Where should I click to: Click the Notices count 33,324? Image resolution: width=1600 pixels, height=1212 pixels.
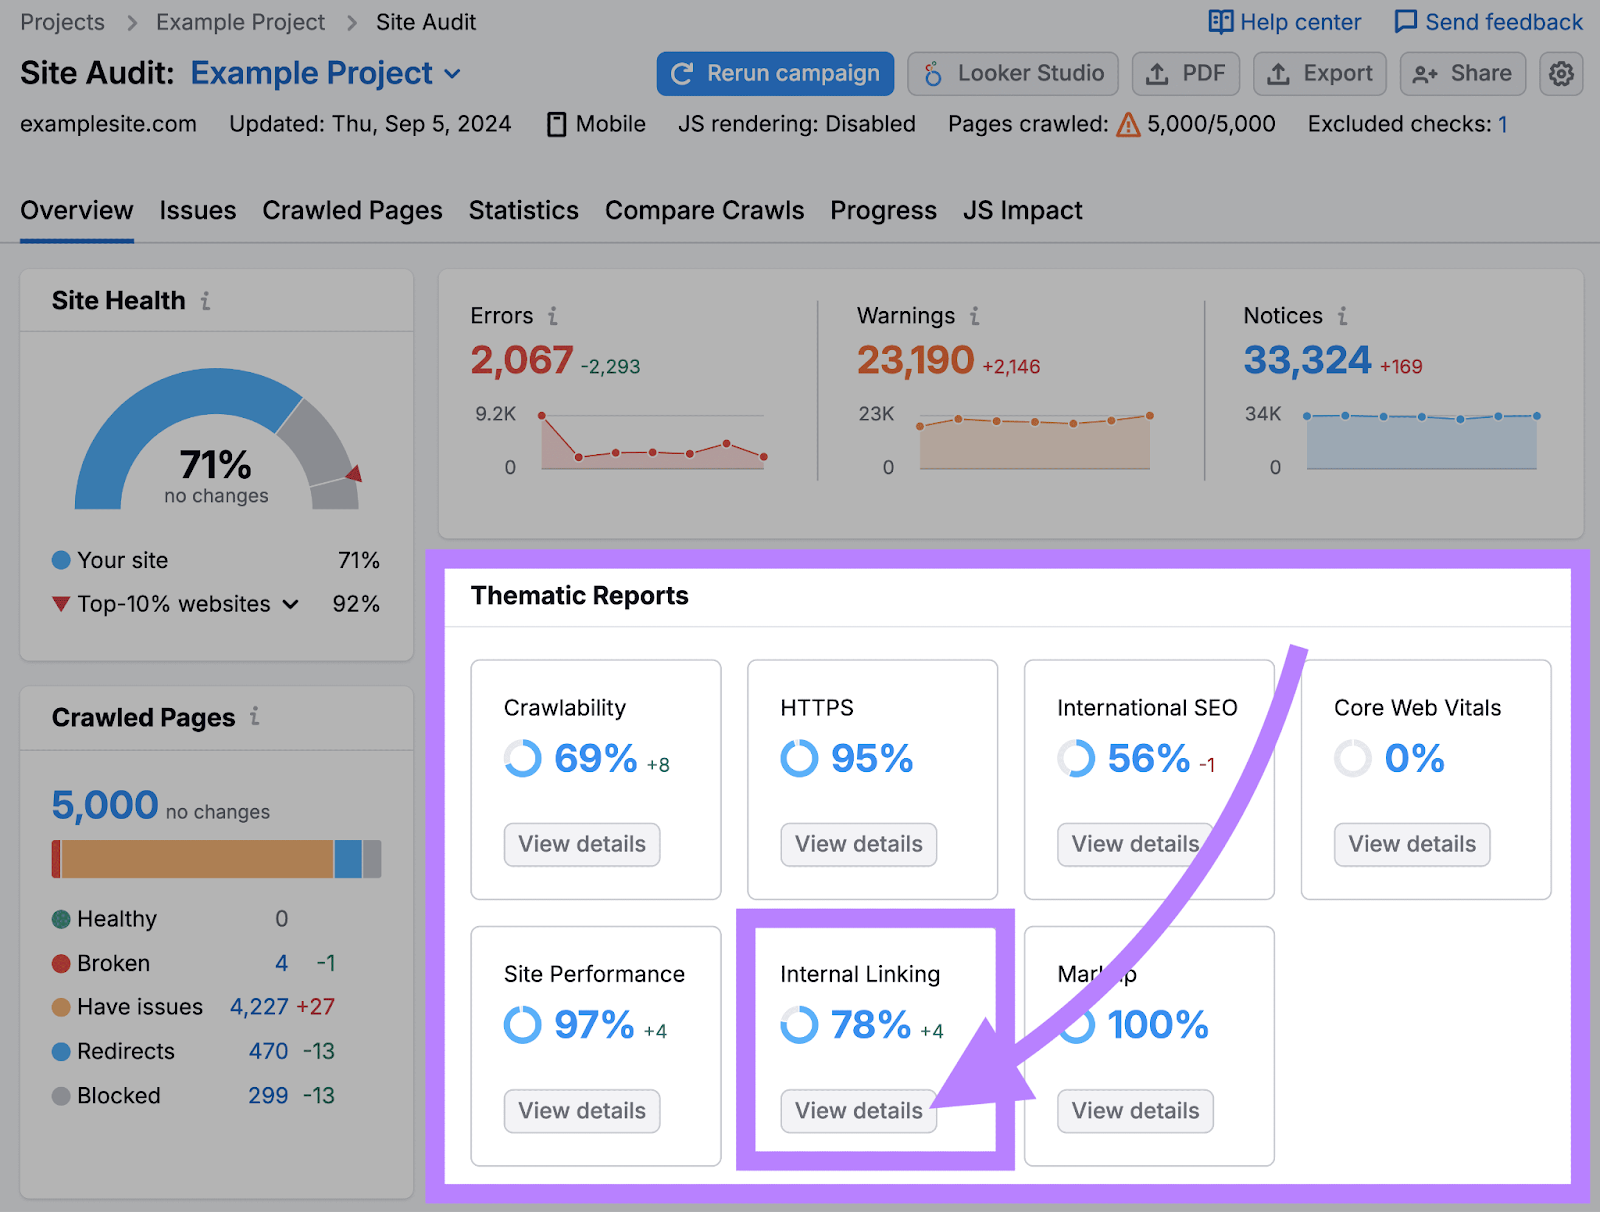[x=1307, y=360]
